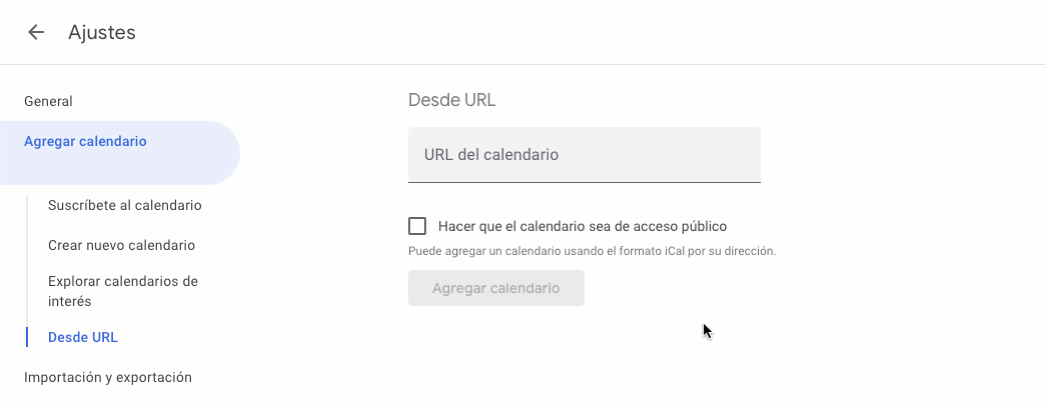Image resolution: width=1045 pixels, height=406 pixels.
Task: Click the label Hacer que el calendario sea de acceso público
Action: point(582,226)
